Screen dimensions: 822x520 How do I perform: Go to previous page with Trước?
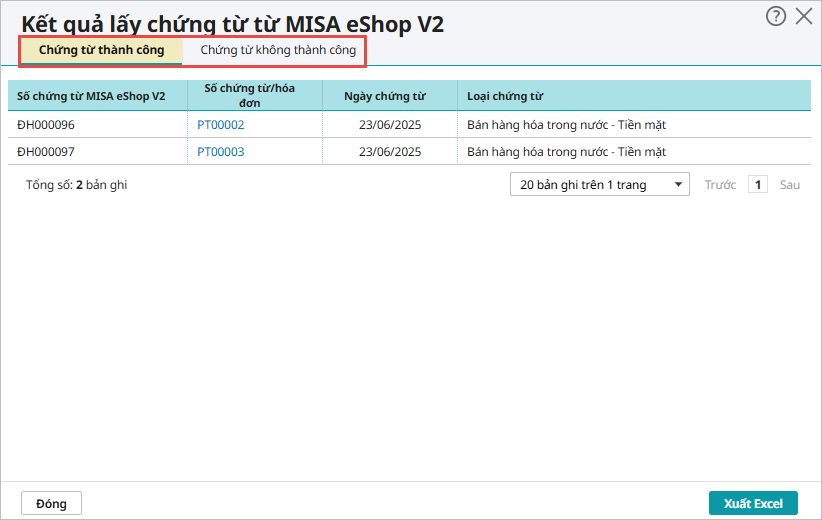[x=720, y=185]
